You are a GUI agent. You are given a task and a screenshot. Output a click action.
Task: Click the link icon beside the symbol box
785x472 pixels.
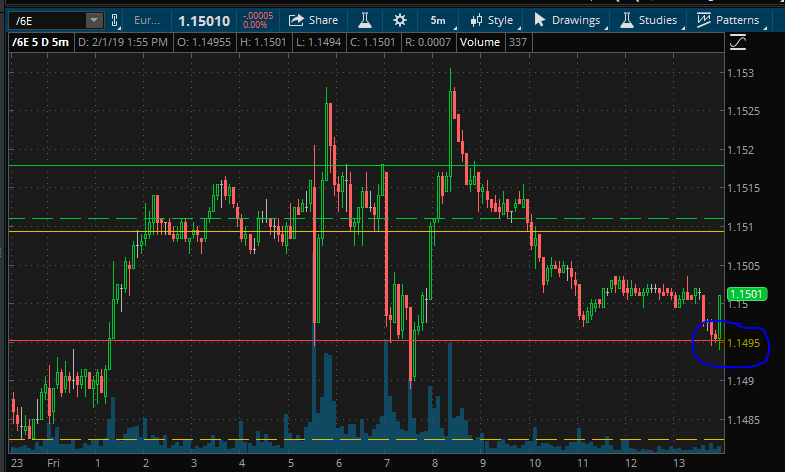tap(115, 21)
